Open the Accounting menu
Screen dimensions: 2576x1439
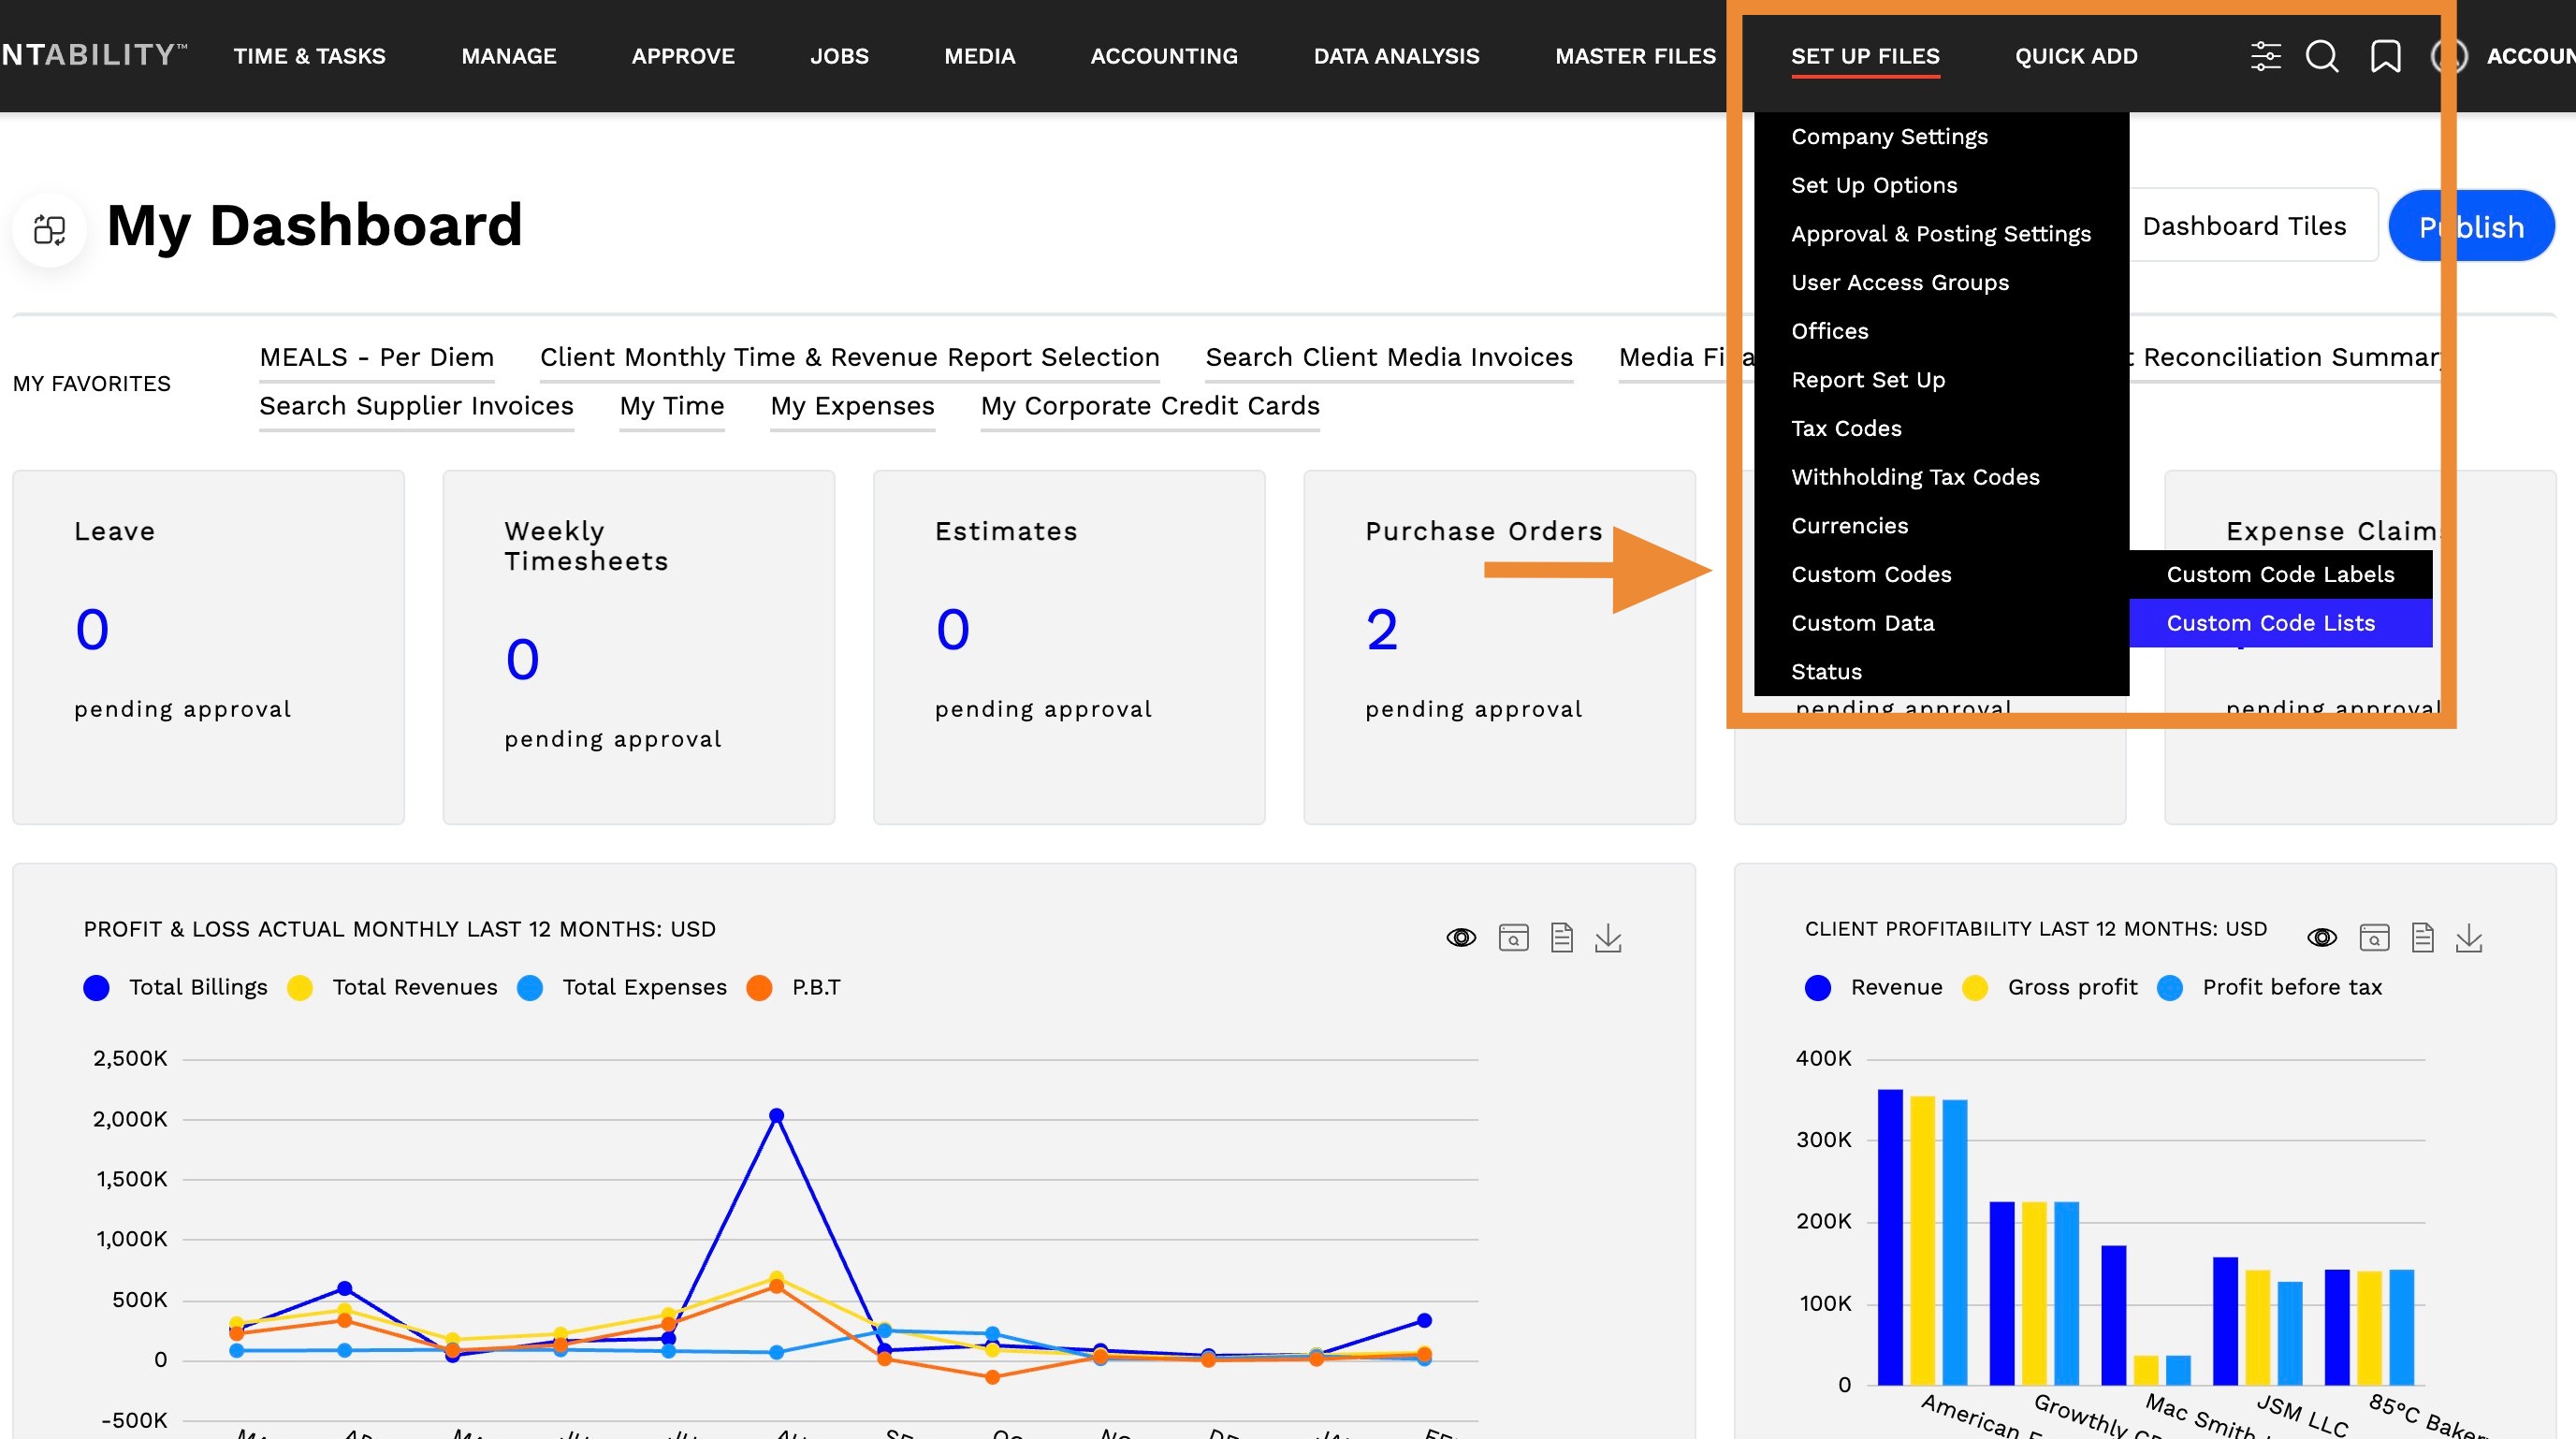[1164, 56]
